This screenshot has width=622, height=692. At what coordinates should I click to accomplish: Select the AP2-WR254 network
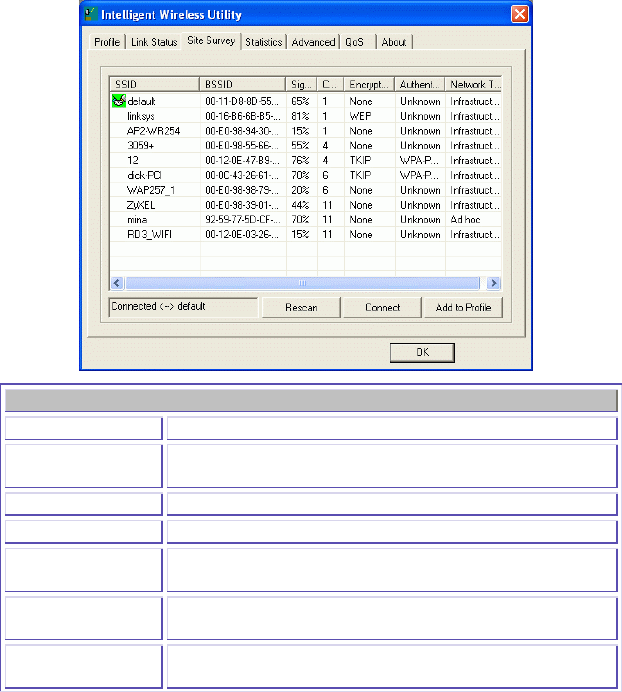click(x=305, y=131)
